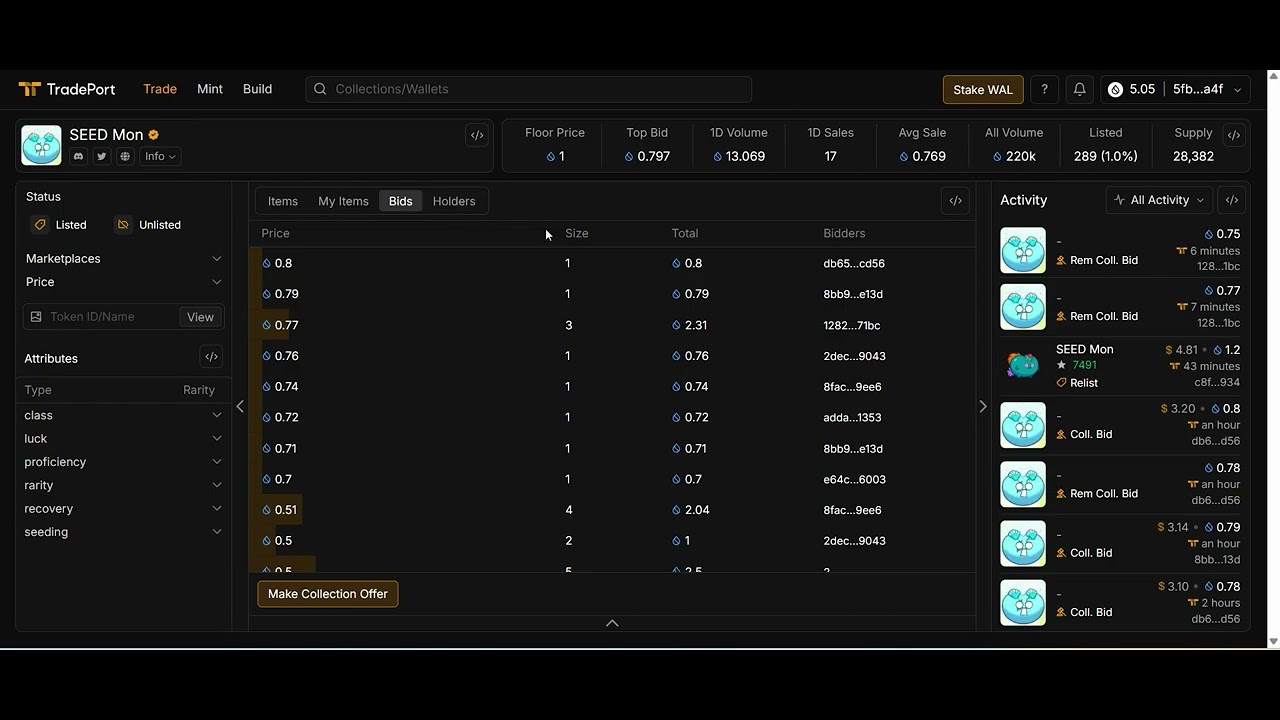
Task: Click bidder db65...cd56
Action: click(854, 264)
